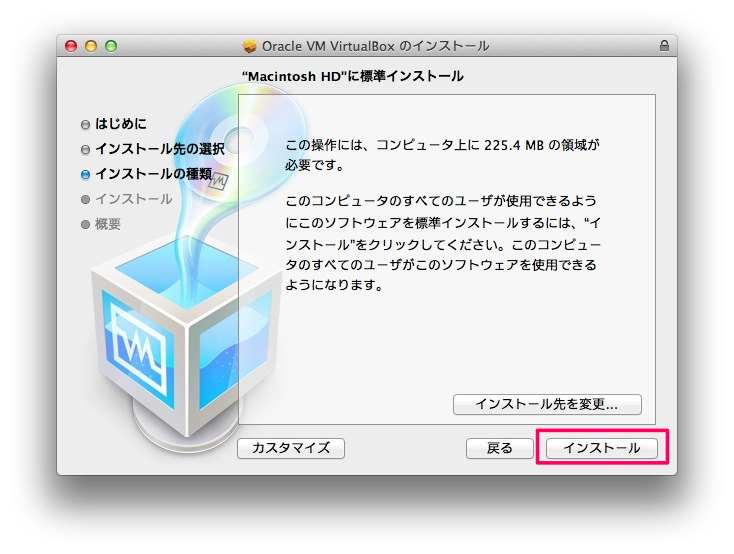Close the installer with red button
Screen dimensions: 734x554
click(x=71, y=46)
